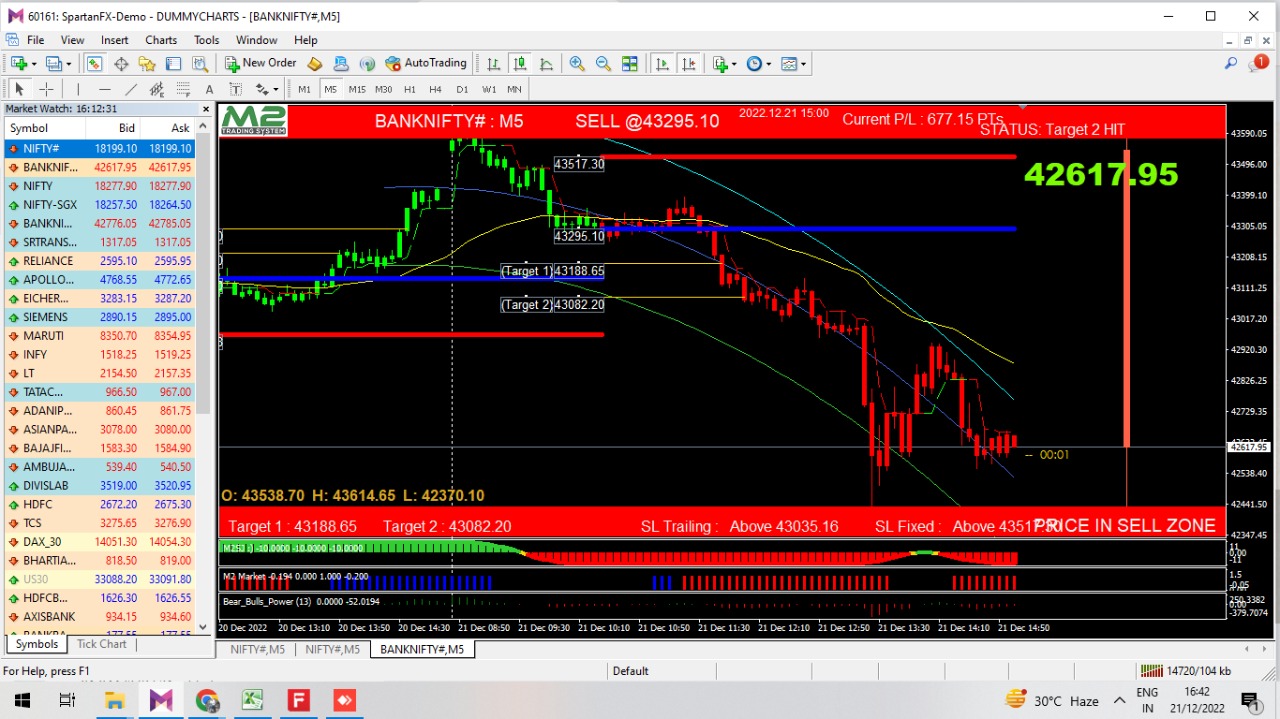Select the MARUTI symbol row
Screen dimensions: 1280x719
coord(99,336)
